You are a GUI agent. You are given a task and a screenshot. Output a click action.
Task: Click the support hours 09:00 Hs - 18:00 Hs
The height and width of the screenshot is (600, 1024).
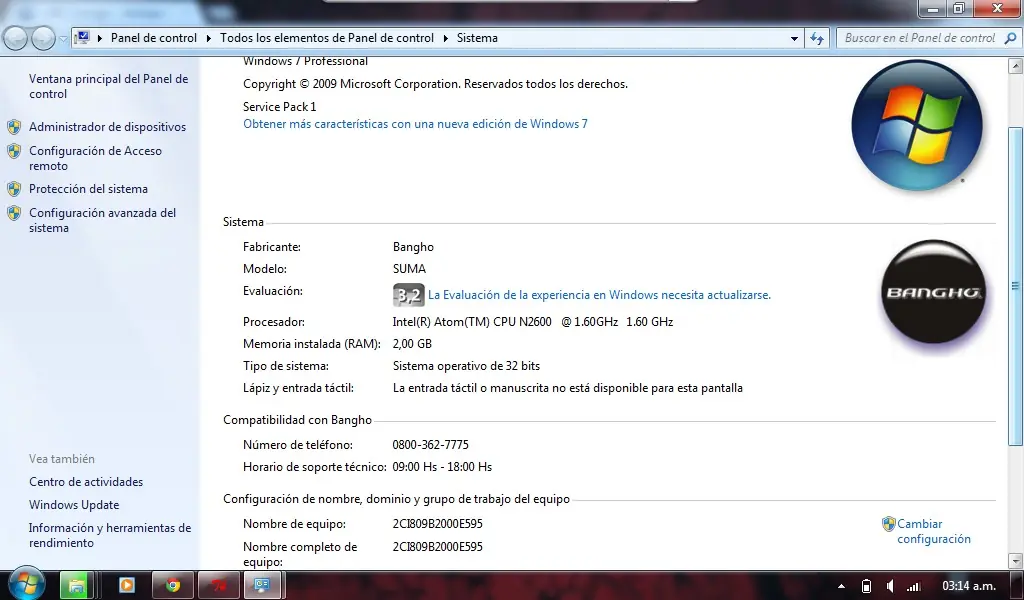[x=442, y=467]
